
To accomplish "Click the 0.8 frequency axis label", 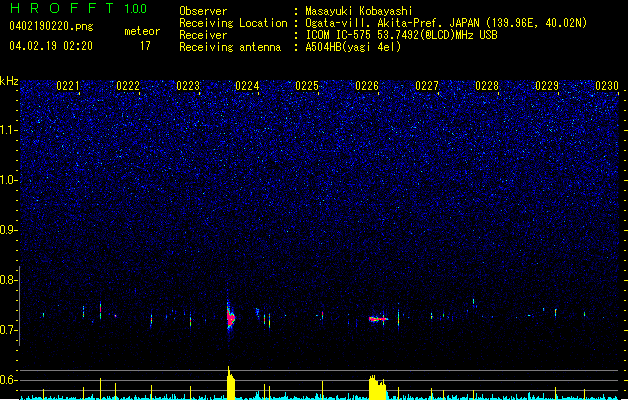I will click(8, 280).
